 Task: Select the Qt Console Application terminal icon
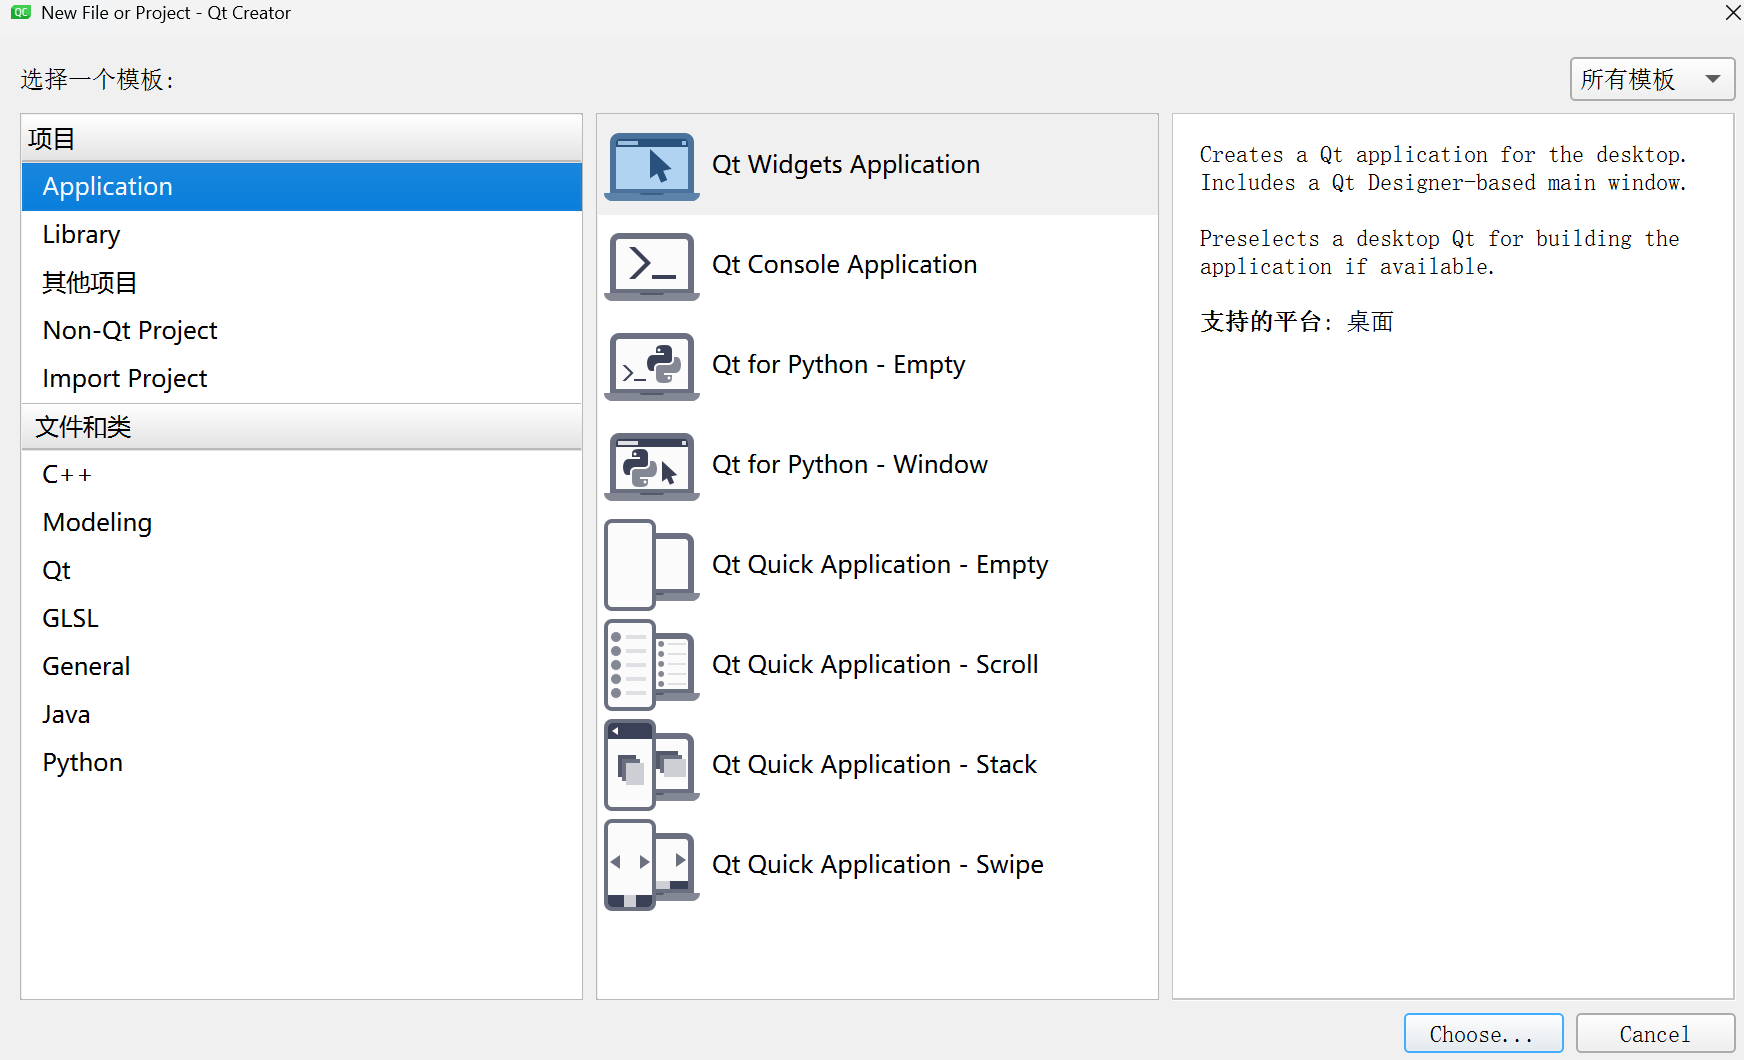coord(652,266)
